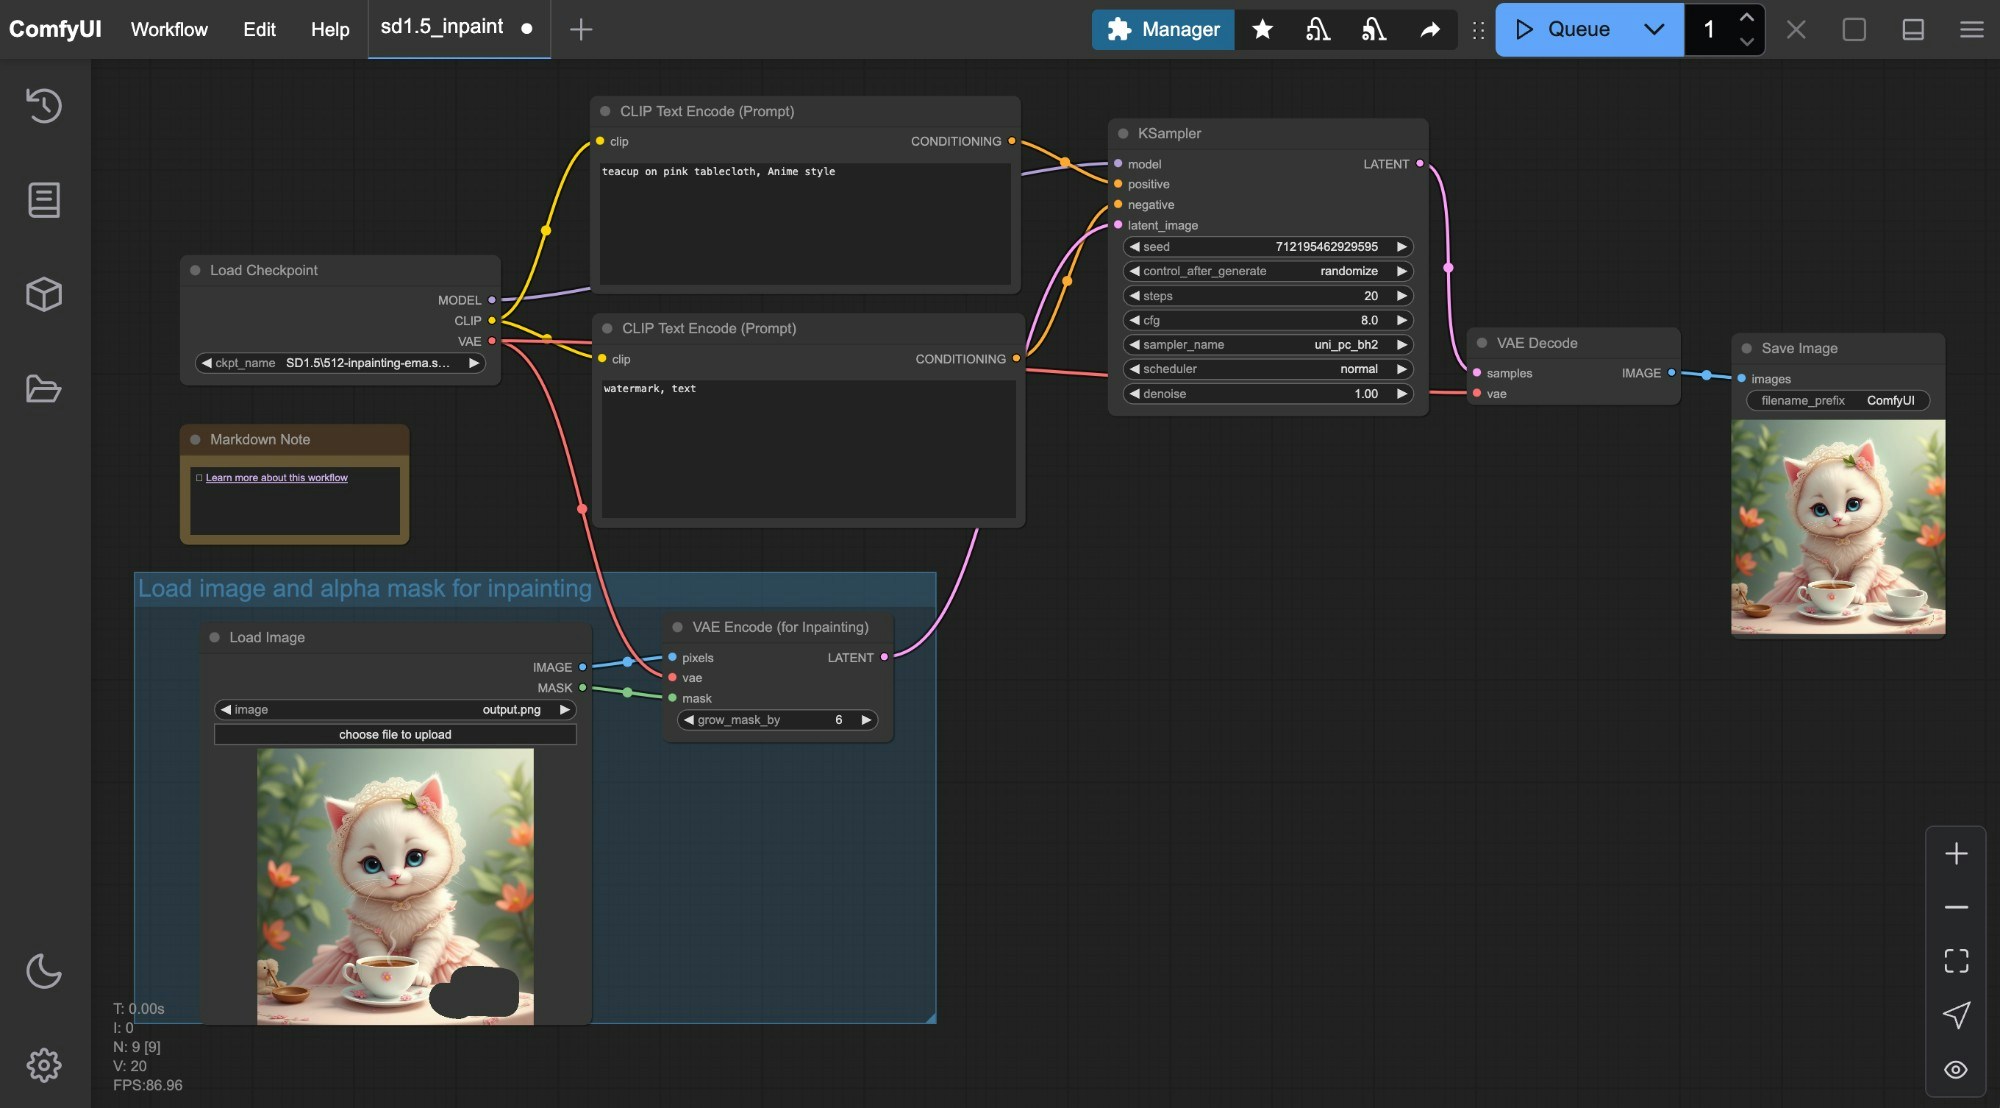The image size is (2000, 1108).
Task: Toggle link visibility with the eye icon
Action: point(1957,1069)
